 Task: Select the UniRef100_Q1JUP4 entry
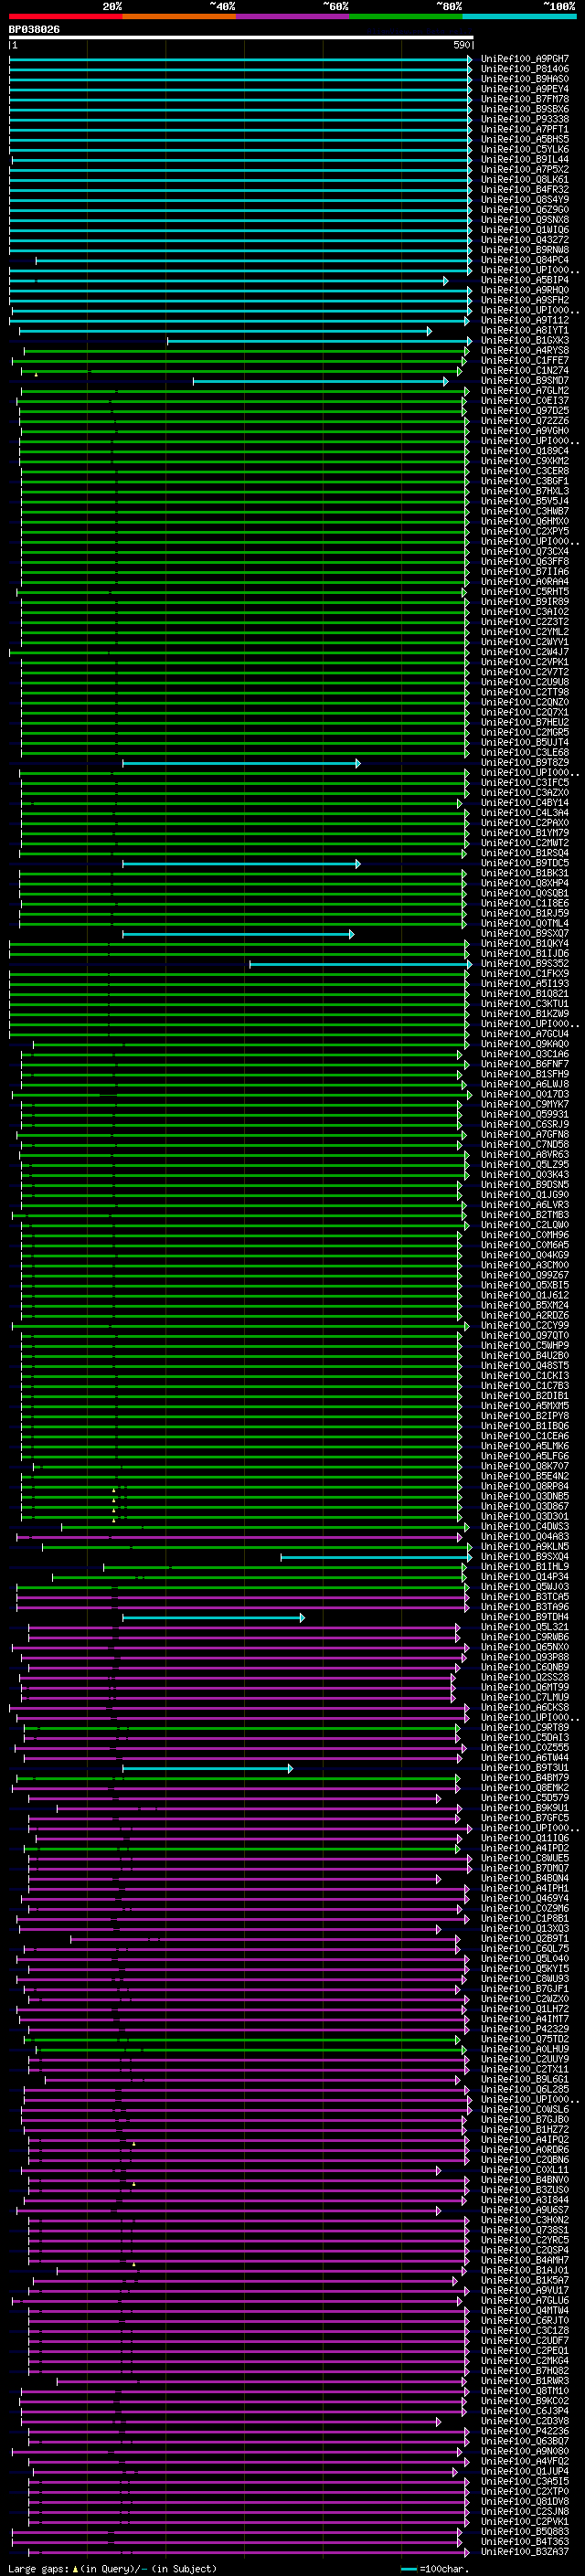pos(524,2471)
